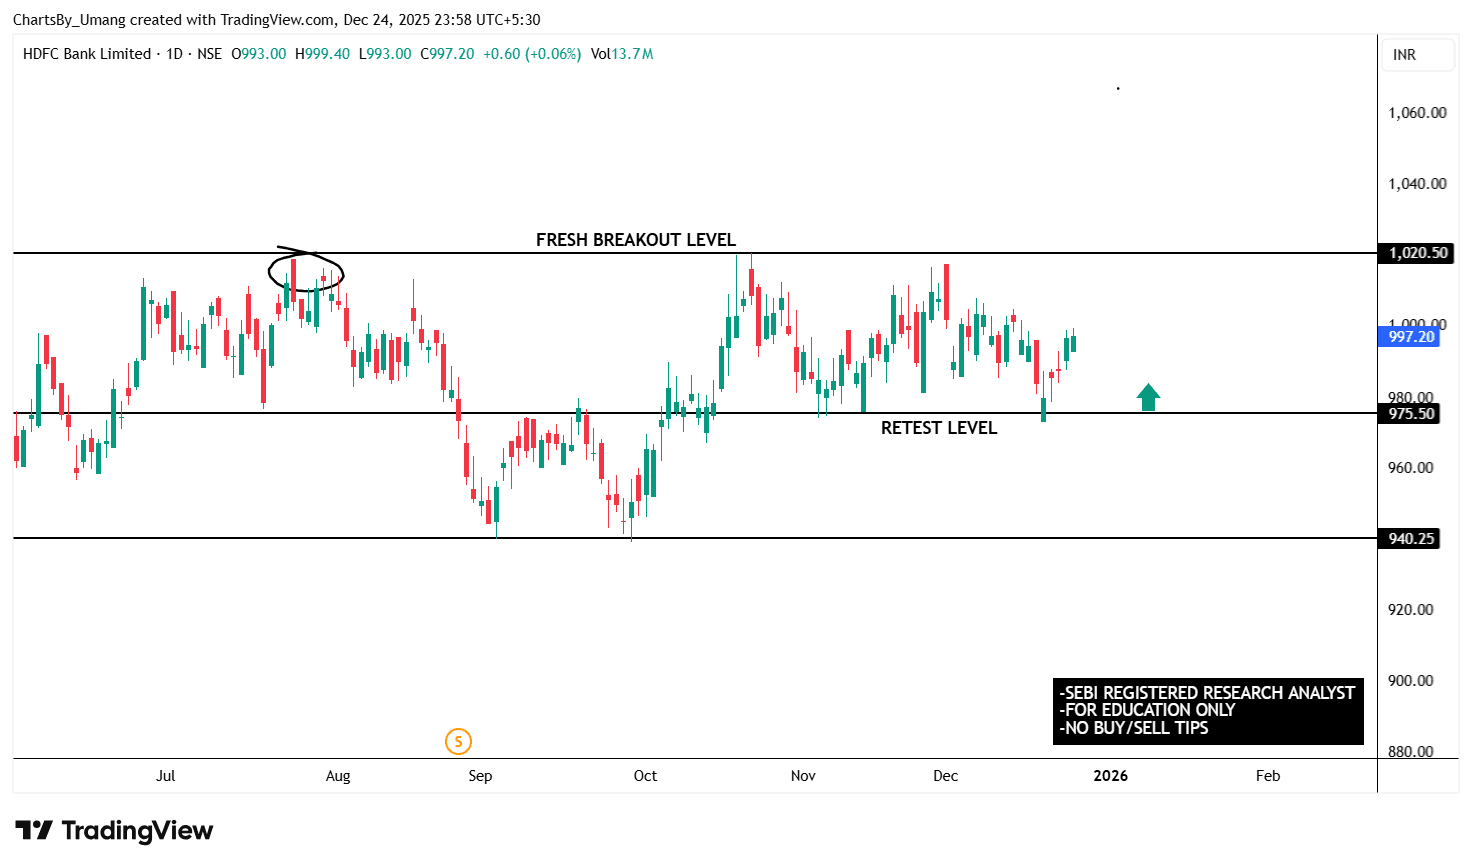This screenshot has width=1472, height=868.
Task: Click the 1,060.00 price axis label
Action: point(1417,113)
